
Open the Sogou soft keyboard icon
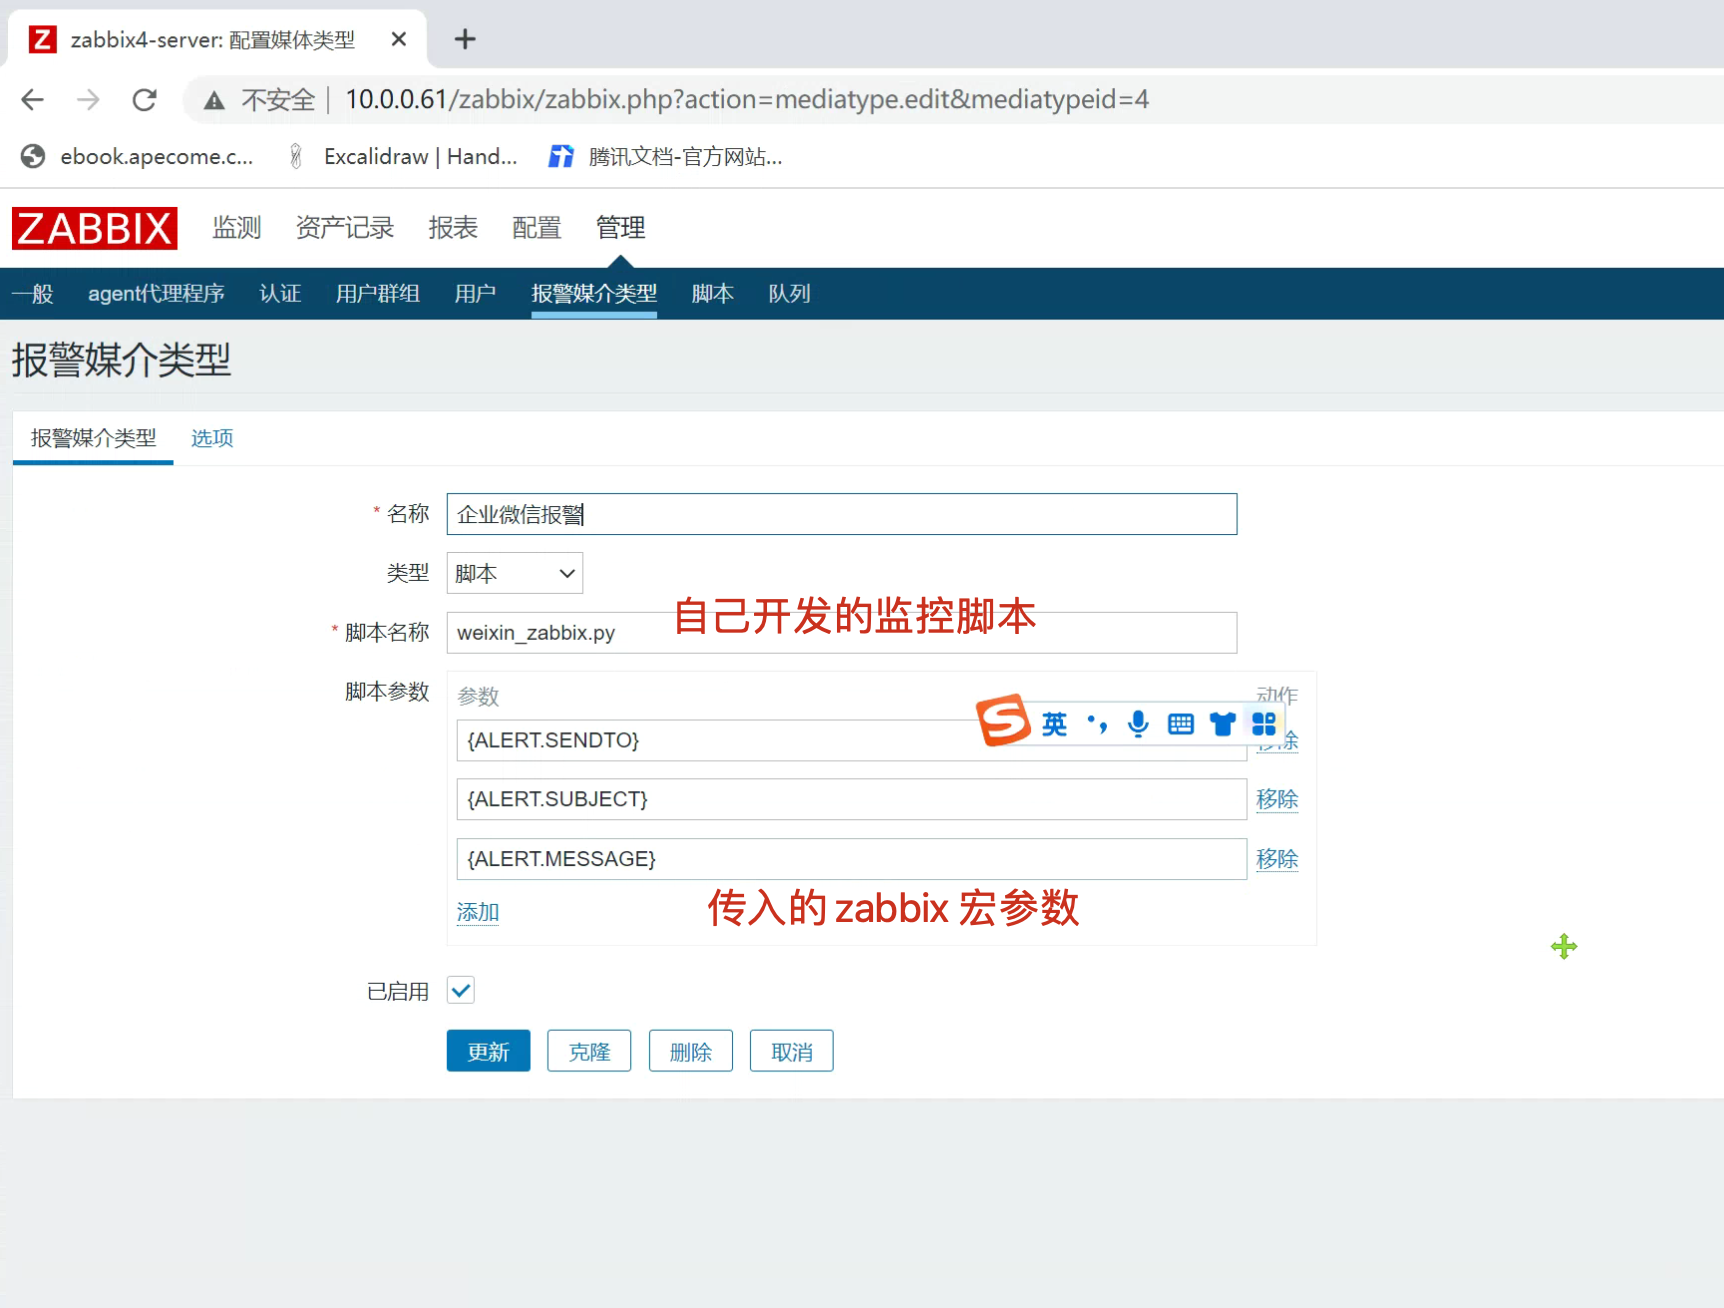[x=1180, y=723]
